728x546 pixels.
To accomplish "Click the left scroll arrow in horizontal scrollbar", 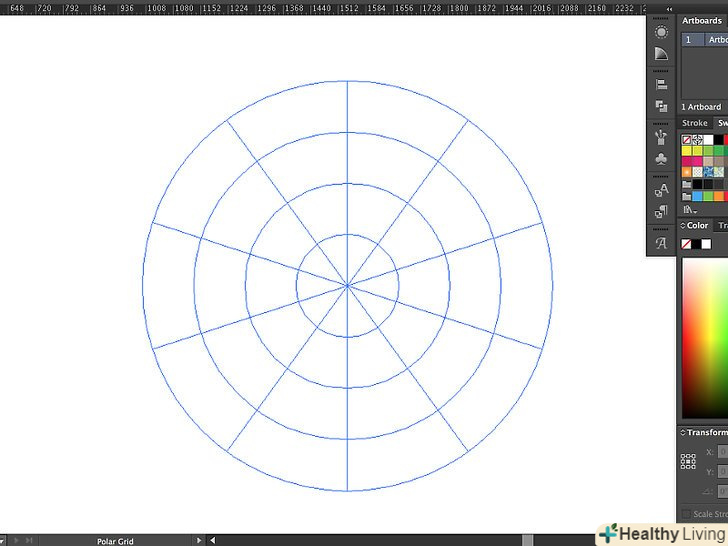I will tap(213, 540).
